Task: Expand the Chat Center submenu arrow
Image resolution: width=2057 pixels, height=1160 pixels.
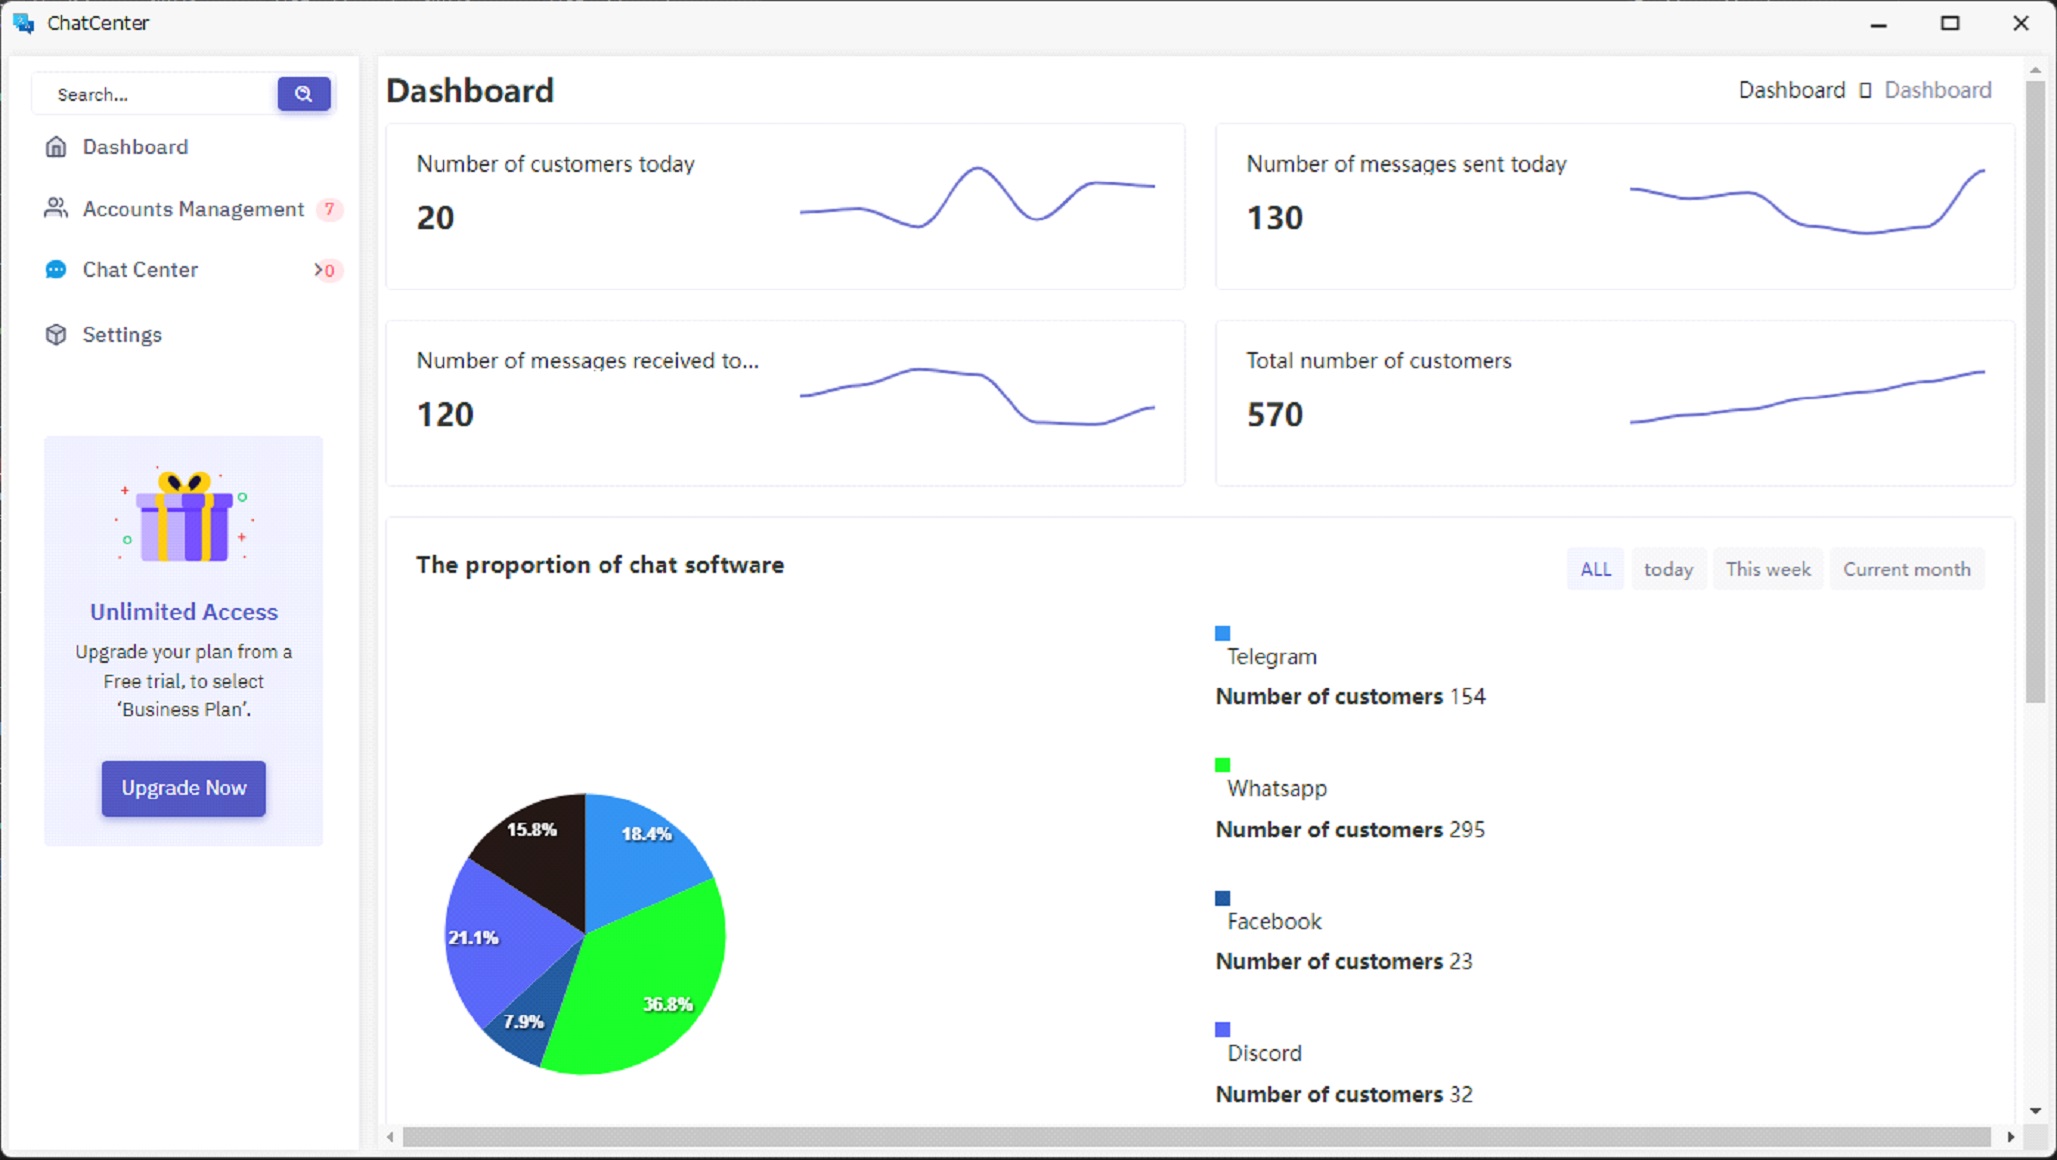Action: click(x=318, y=270)
